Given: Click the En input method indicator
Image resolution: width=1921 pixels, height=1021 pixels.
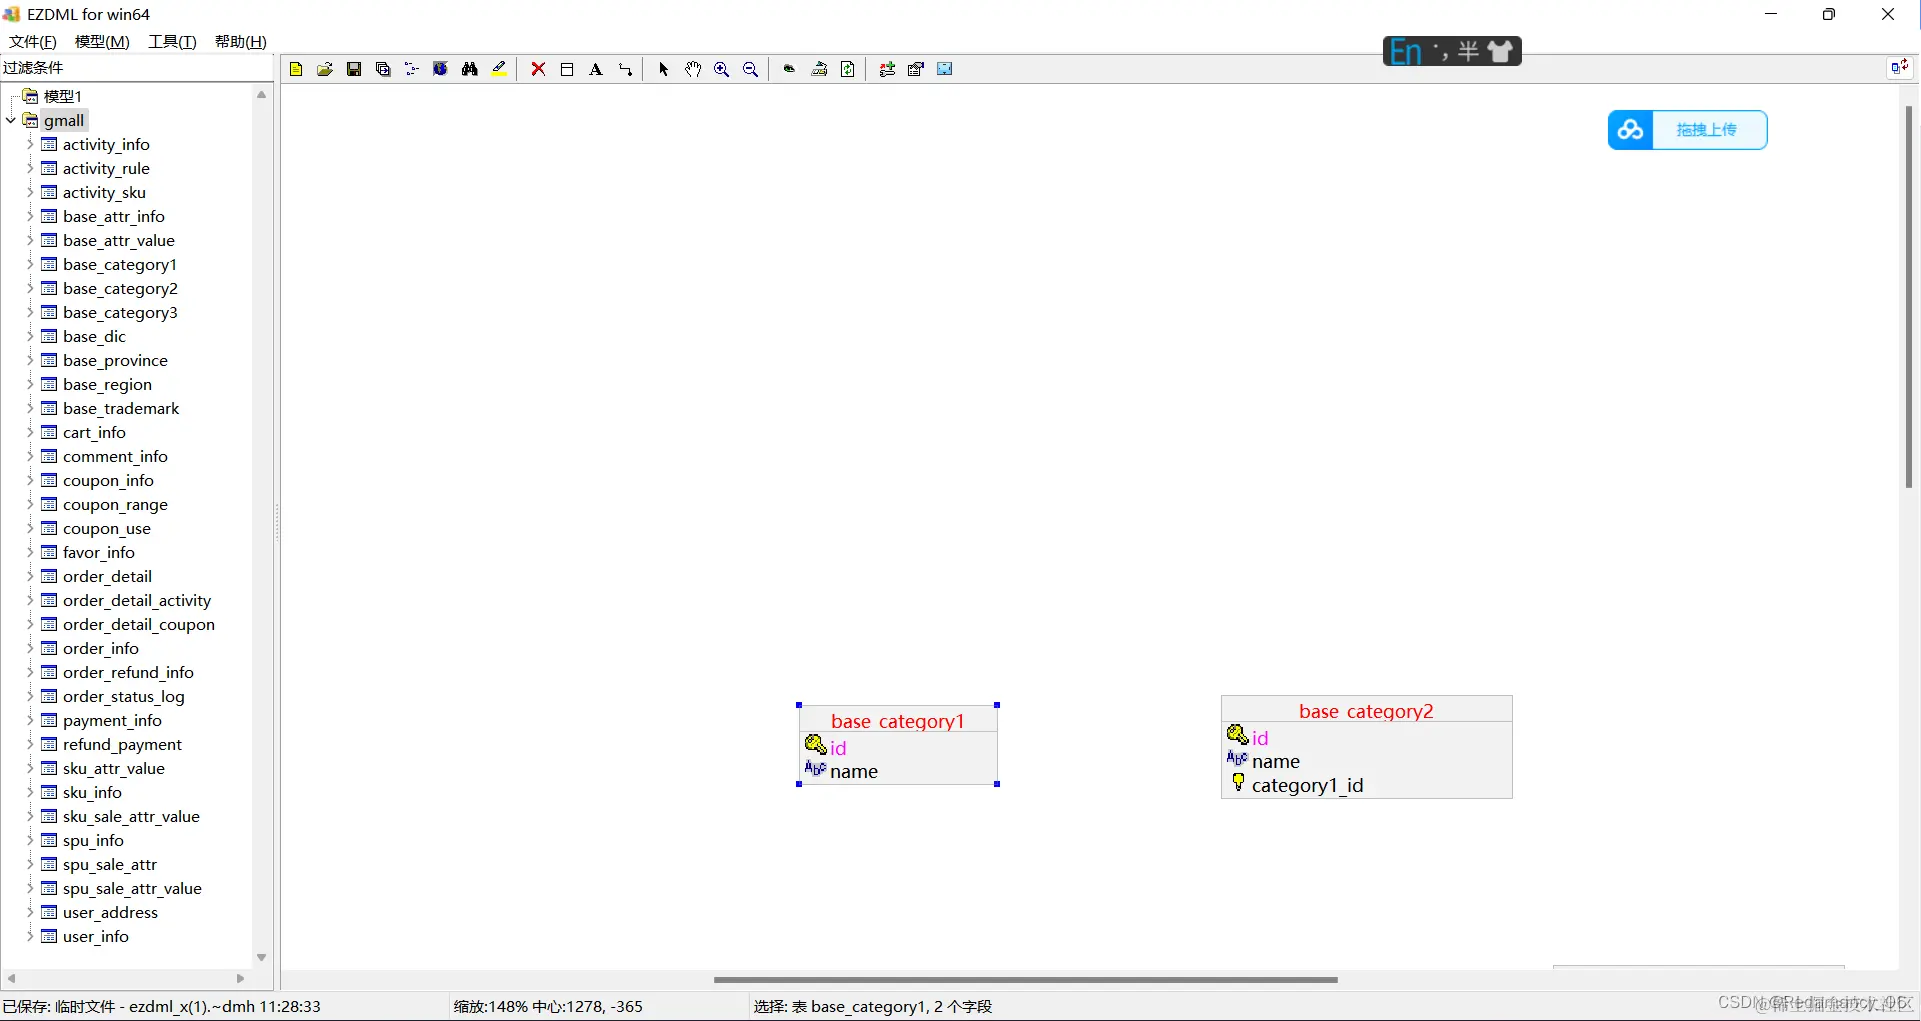Looking at the screenshot, I should click(1405, 51).
